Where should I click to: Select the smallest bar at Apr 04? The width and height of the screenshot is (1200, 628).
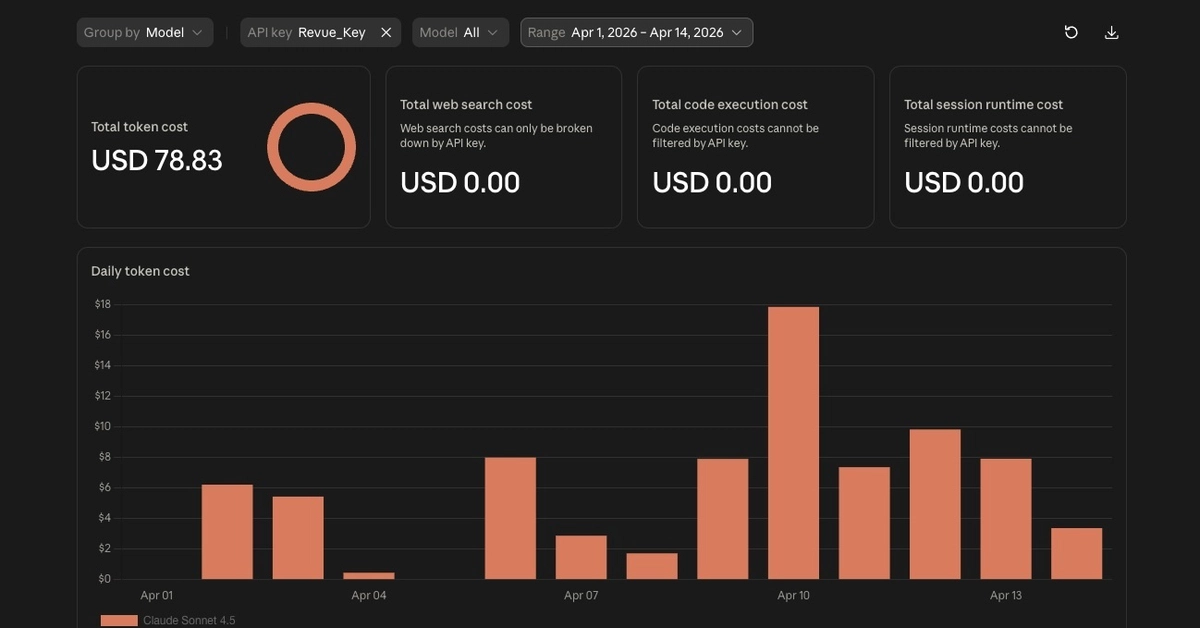(x=369, y=576)
